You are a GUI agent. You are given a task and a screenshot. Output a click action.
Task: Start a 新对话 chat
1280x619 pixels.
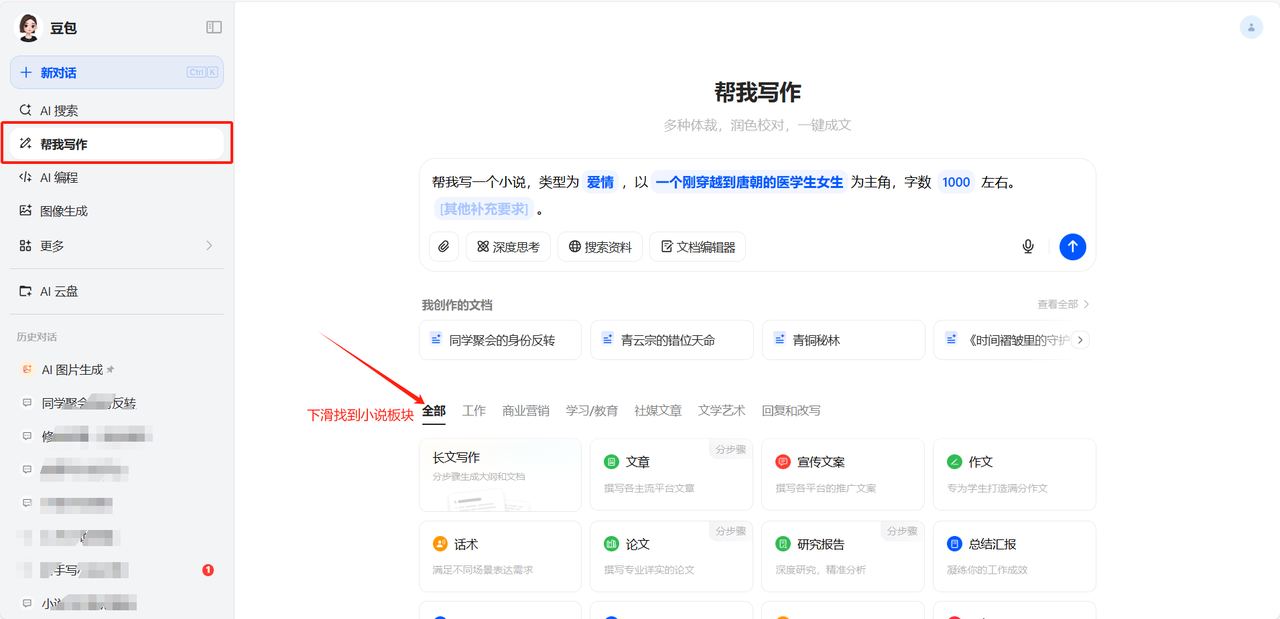(x=117, y=72)
